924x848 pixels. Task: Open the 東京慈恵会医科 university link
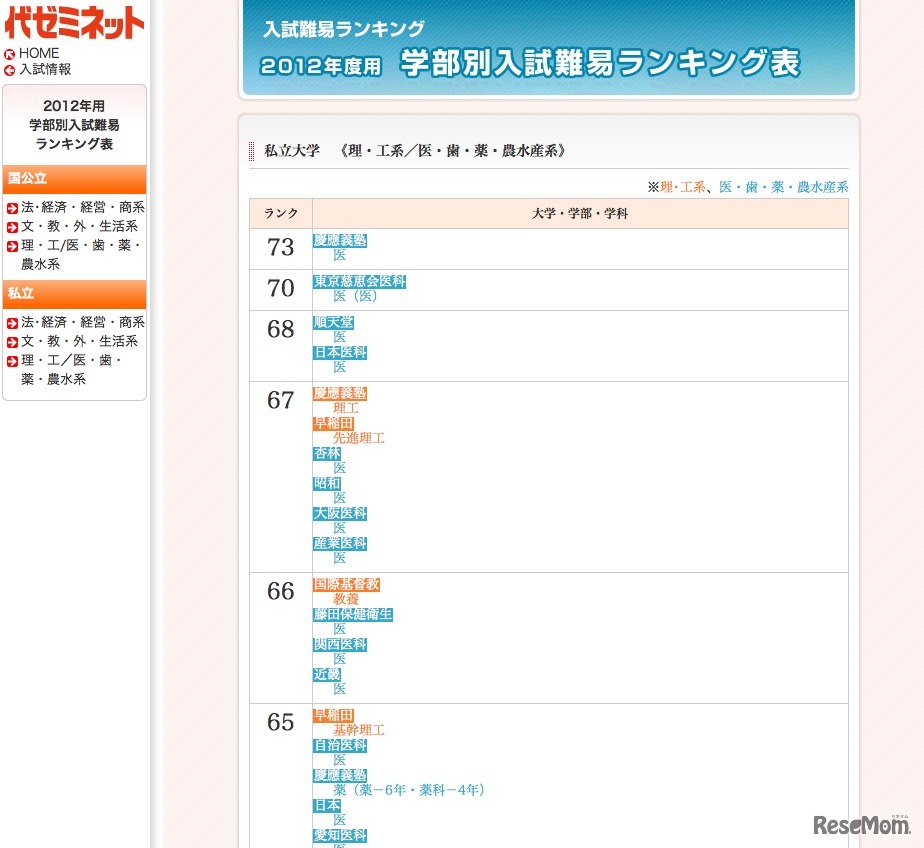tap(358, 282)
